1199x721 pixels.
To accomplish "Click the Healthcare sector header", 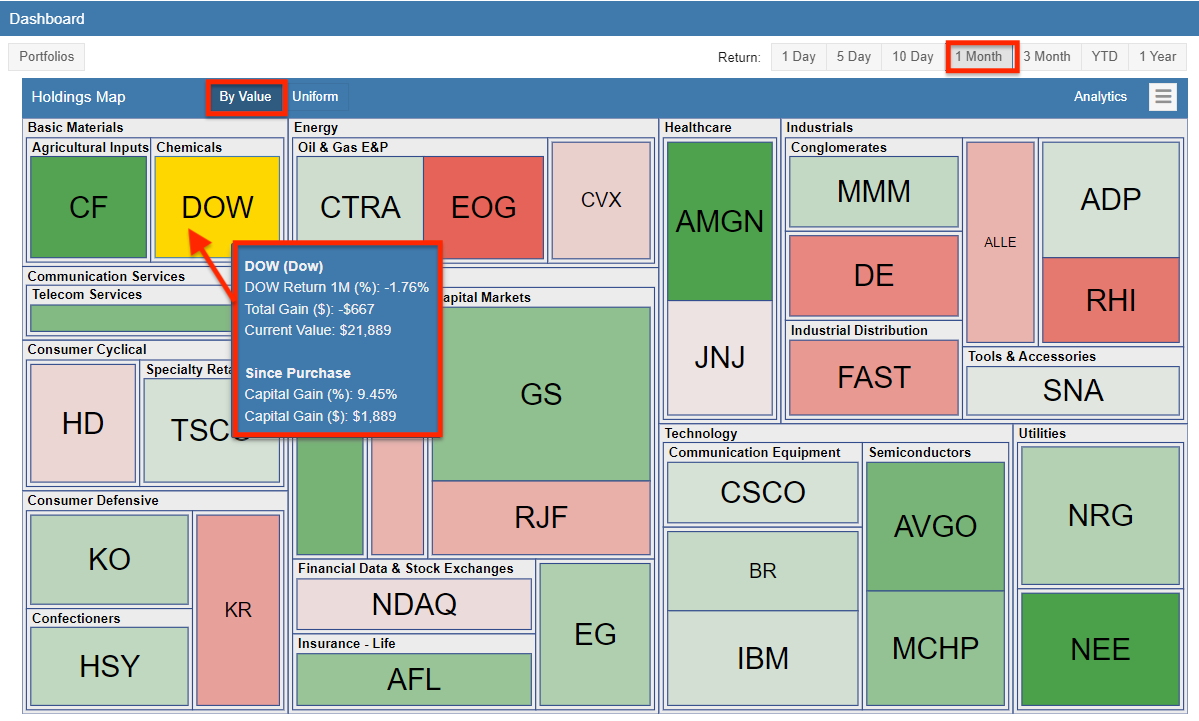I will (697, 128).
